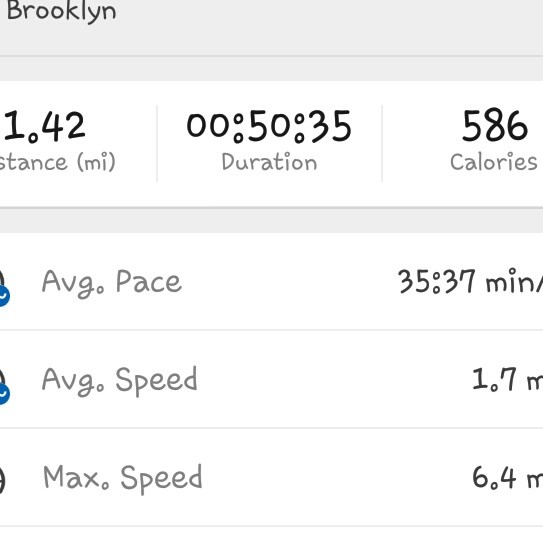The width and height of the screenshot is (543, 543).
Task: Tap the Calories label
Action: click(x=494, y=162)
